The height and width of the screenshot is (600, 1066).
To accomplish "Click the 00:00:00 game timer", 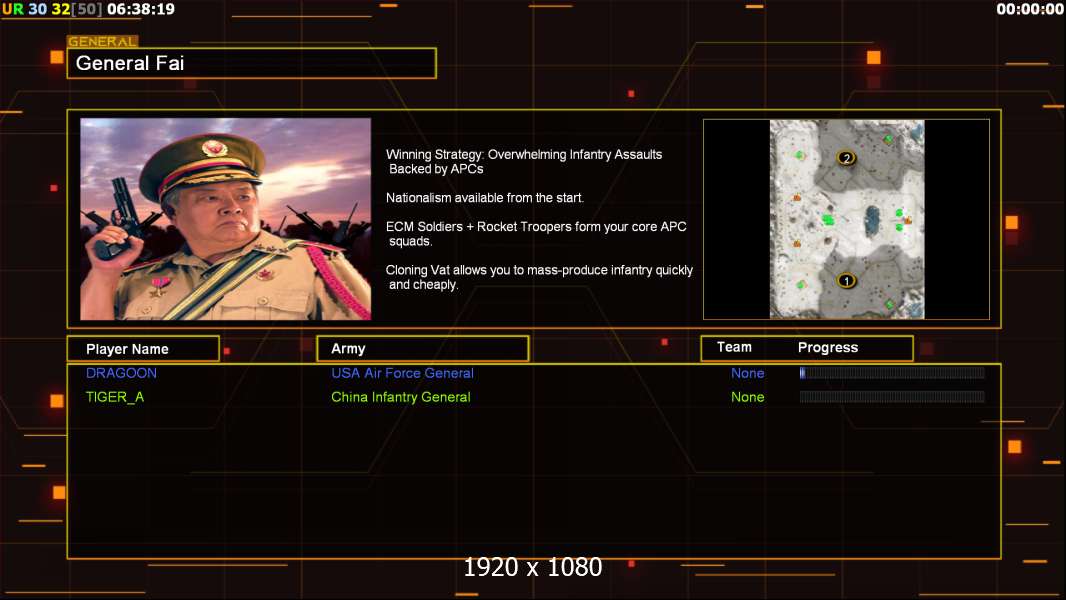I will pyautogui.click(x=1029, y=9).
